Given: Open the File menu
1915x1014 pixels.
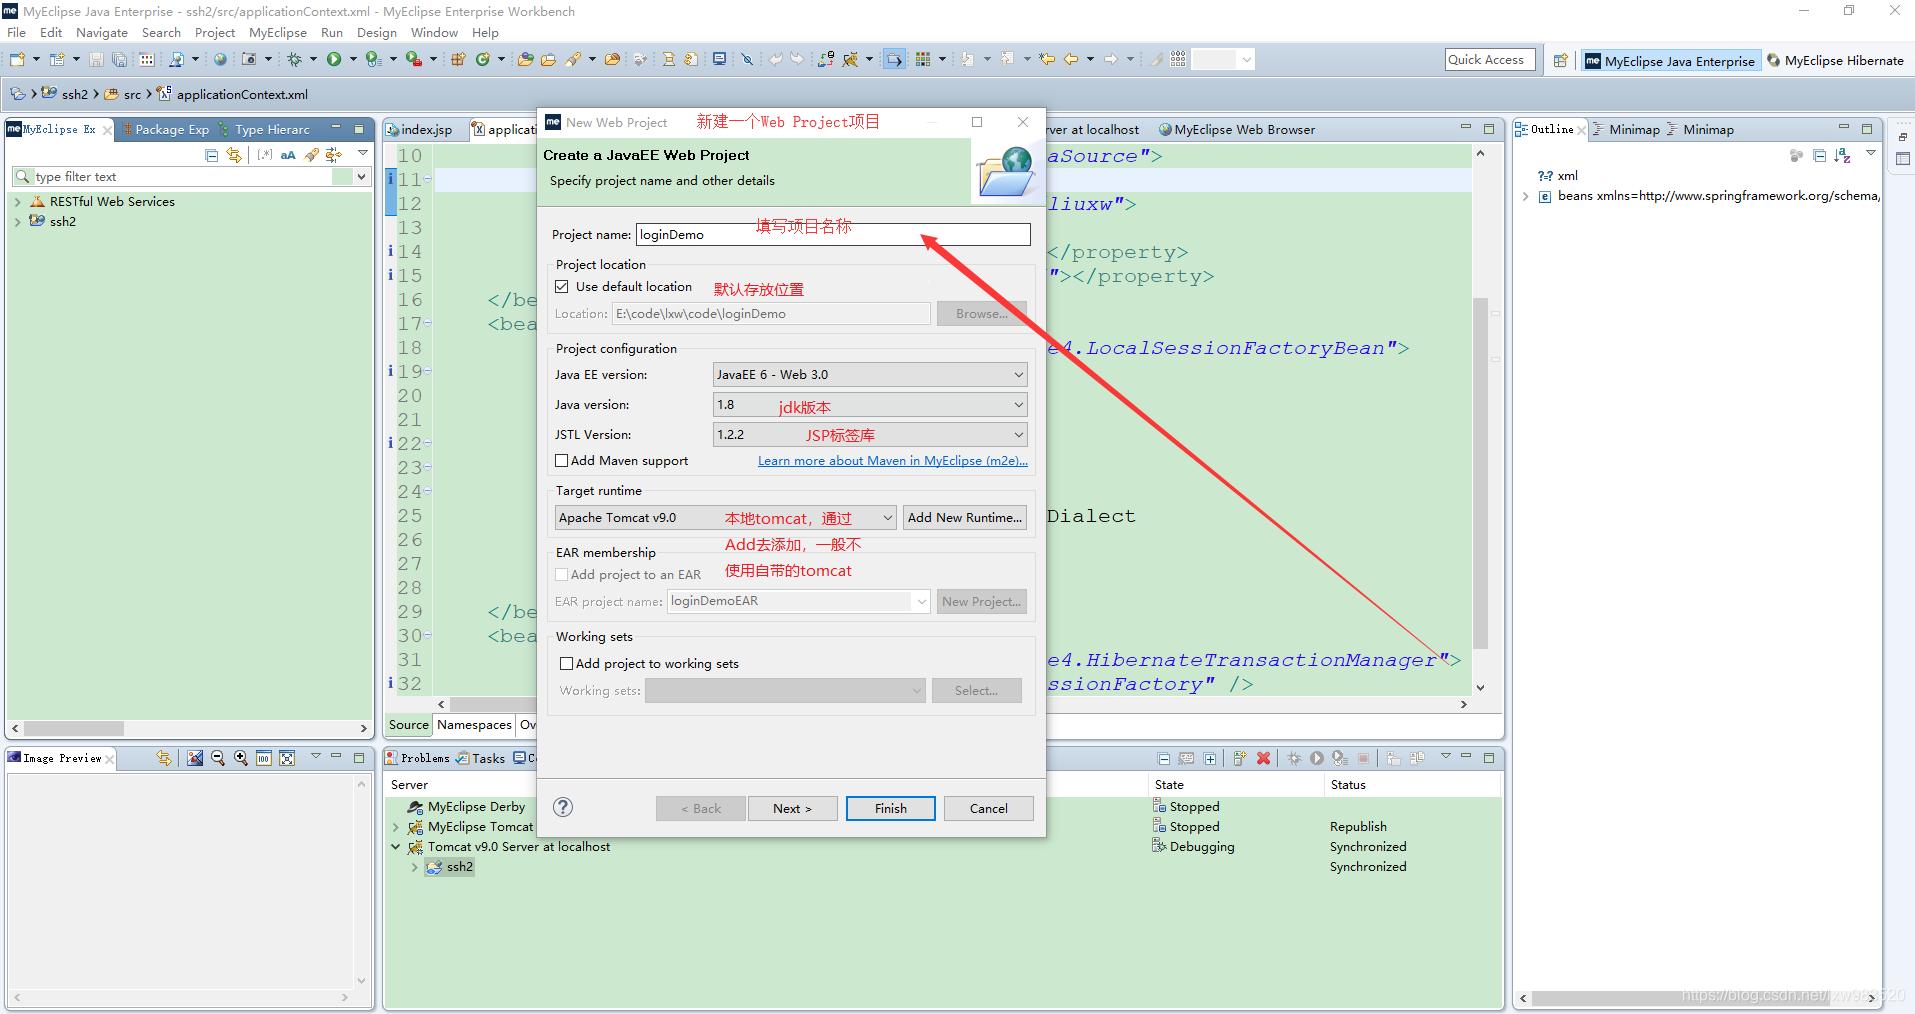Looking at the screenshot, I should (x=17, y=32).
